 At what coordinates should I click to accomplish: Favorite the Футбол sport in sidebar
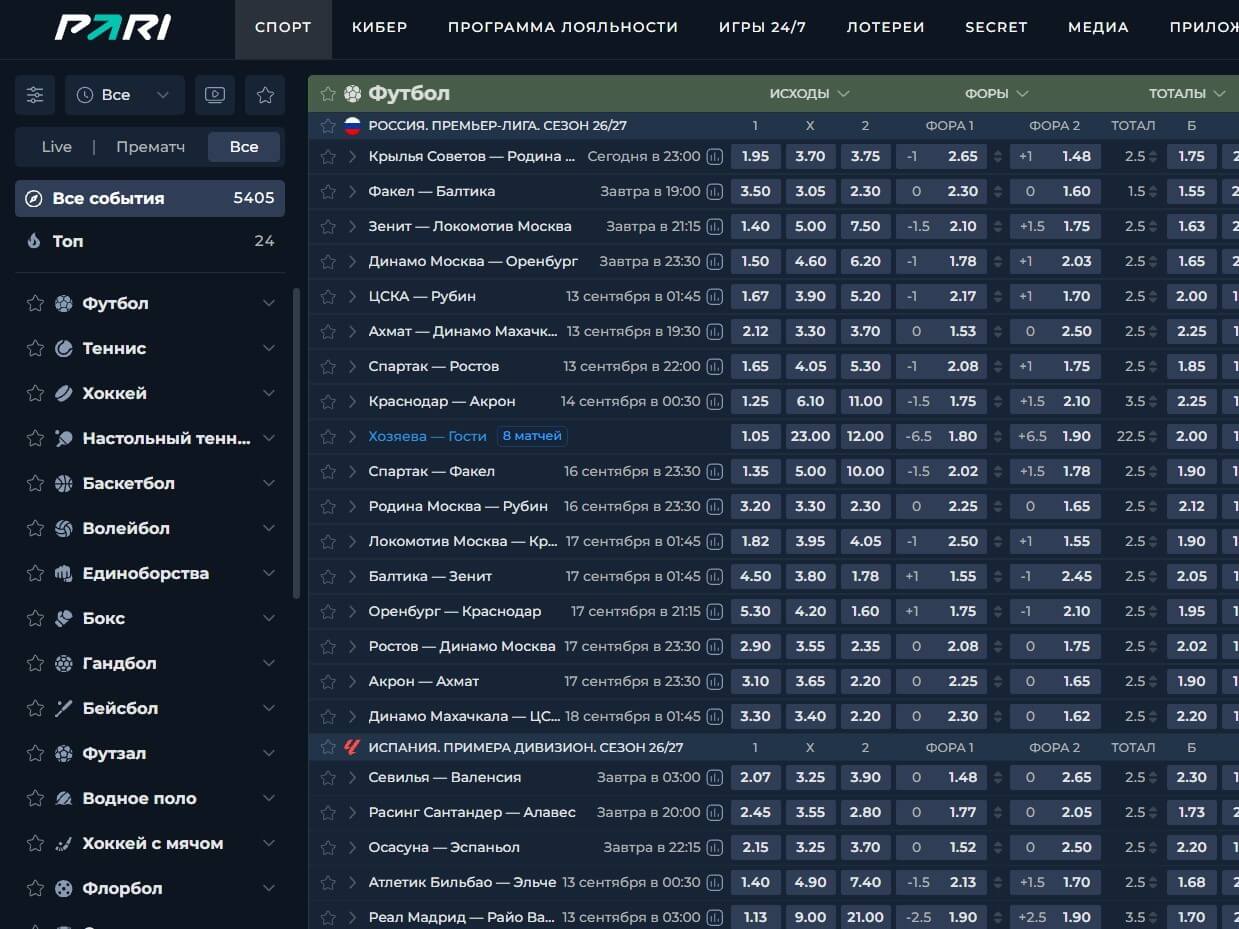tap(35, 303)
